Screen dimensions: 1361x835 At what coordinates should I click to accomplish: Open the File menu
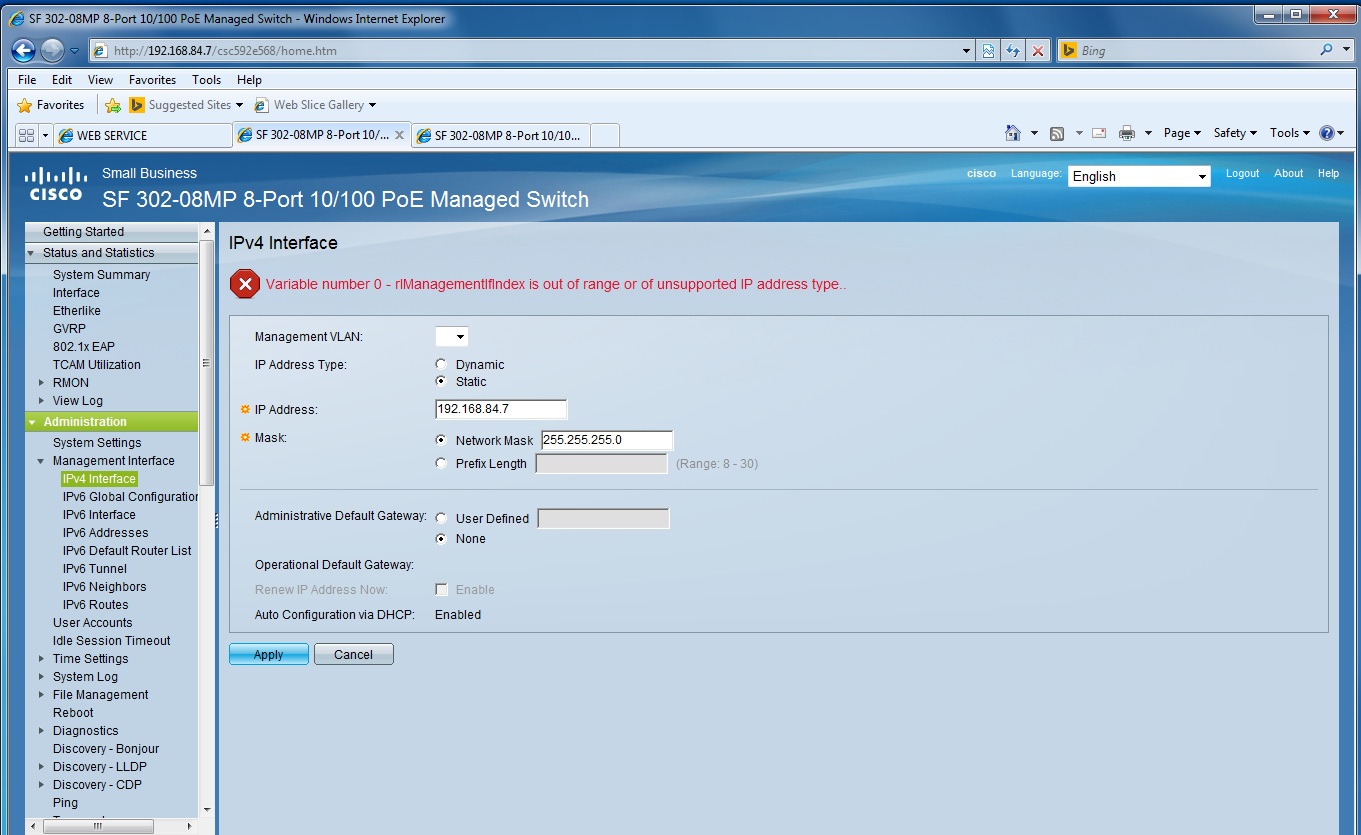[x=27, y=80]
